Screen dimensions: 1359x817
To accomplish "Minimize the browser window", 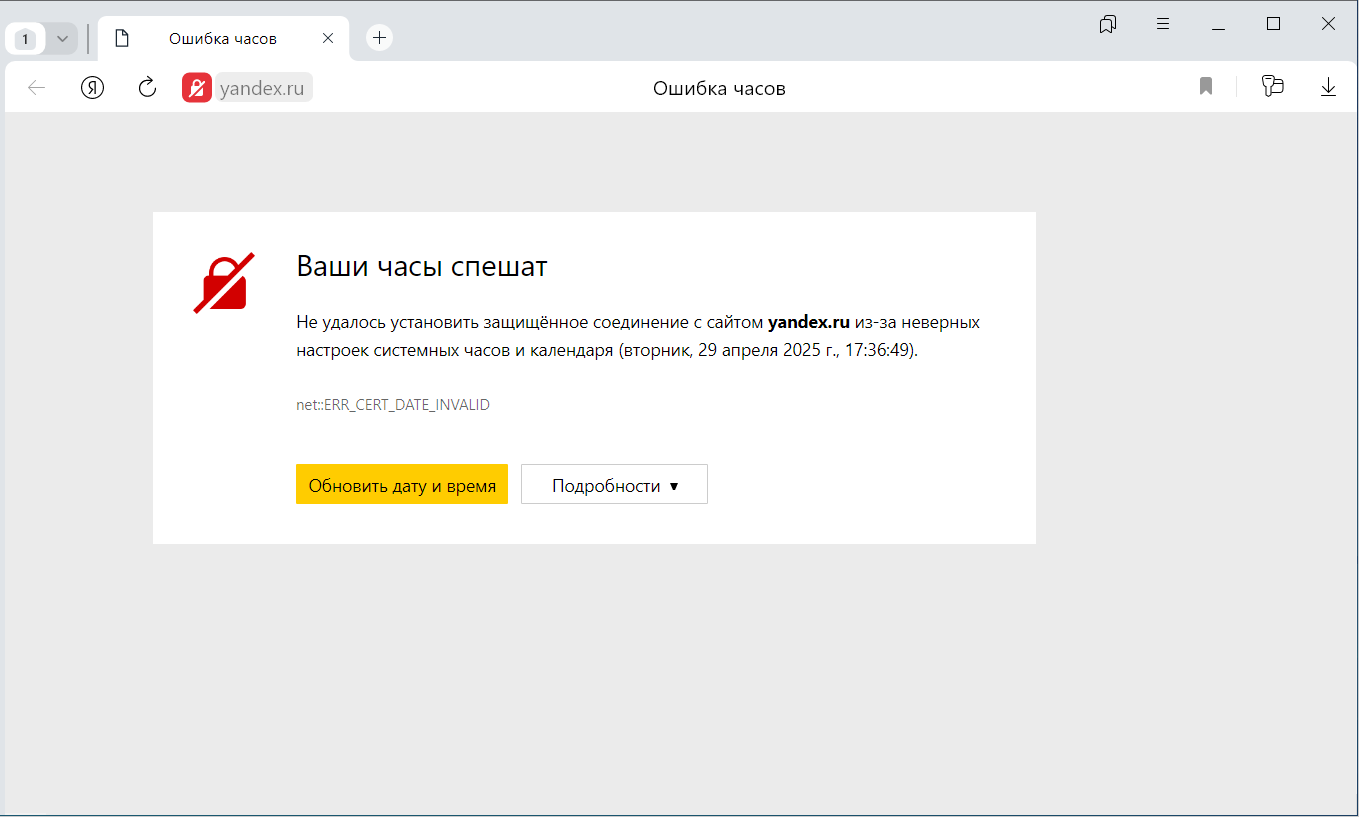I will tap(1218, 25).
